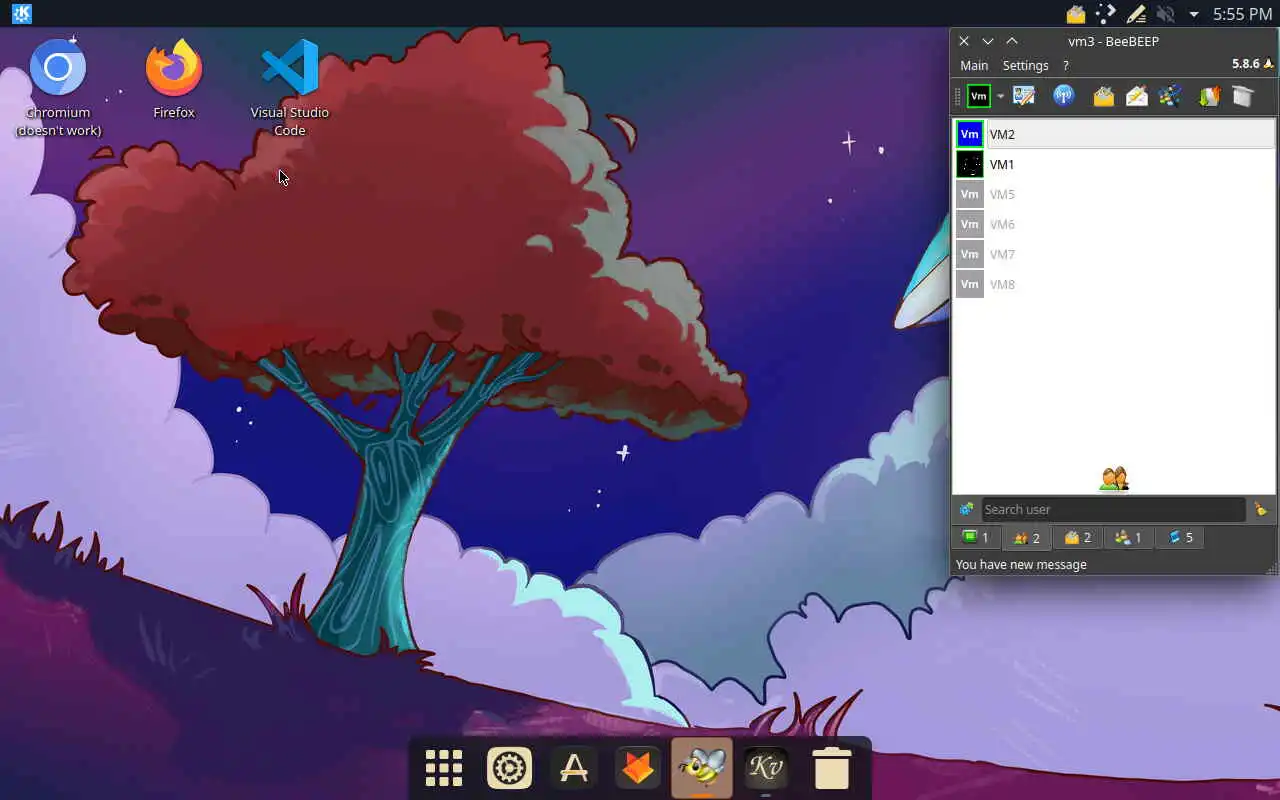Click the blue broadcast antenna icon
The height and width of the screenshot is (800, 1280).
point(1064,96)
